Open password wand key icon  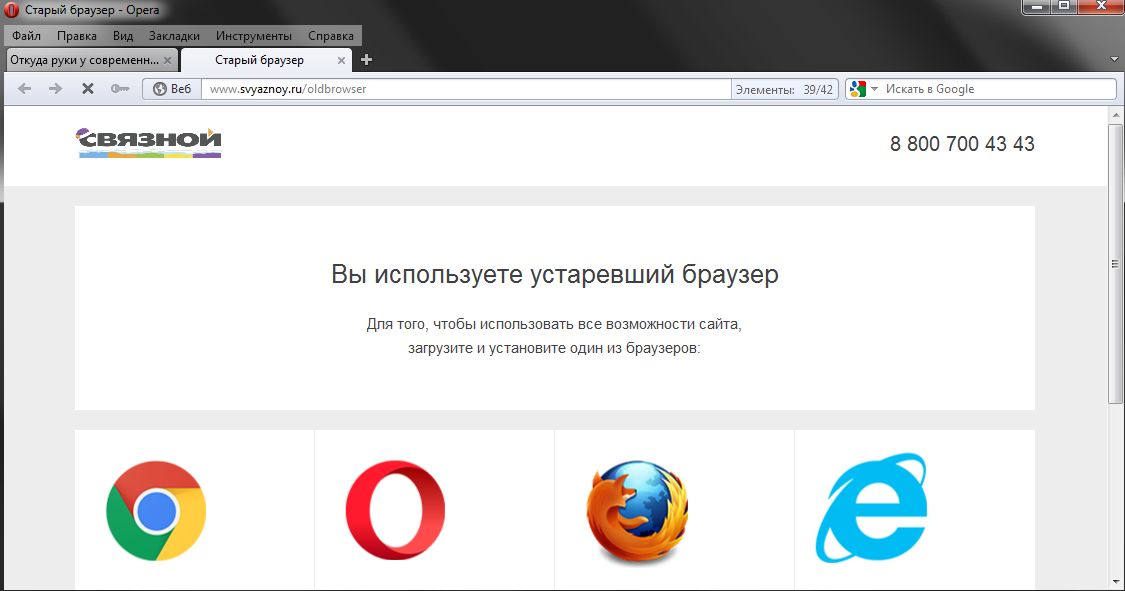coord(120,89)
